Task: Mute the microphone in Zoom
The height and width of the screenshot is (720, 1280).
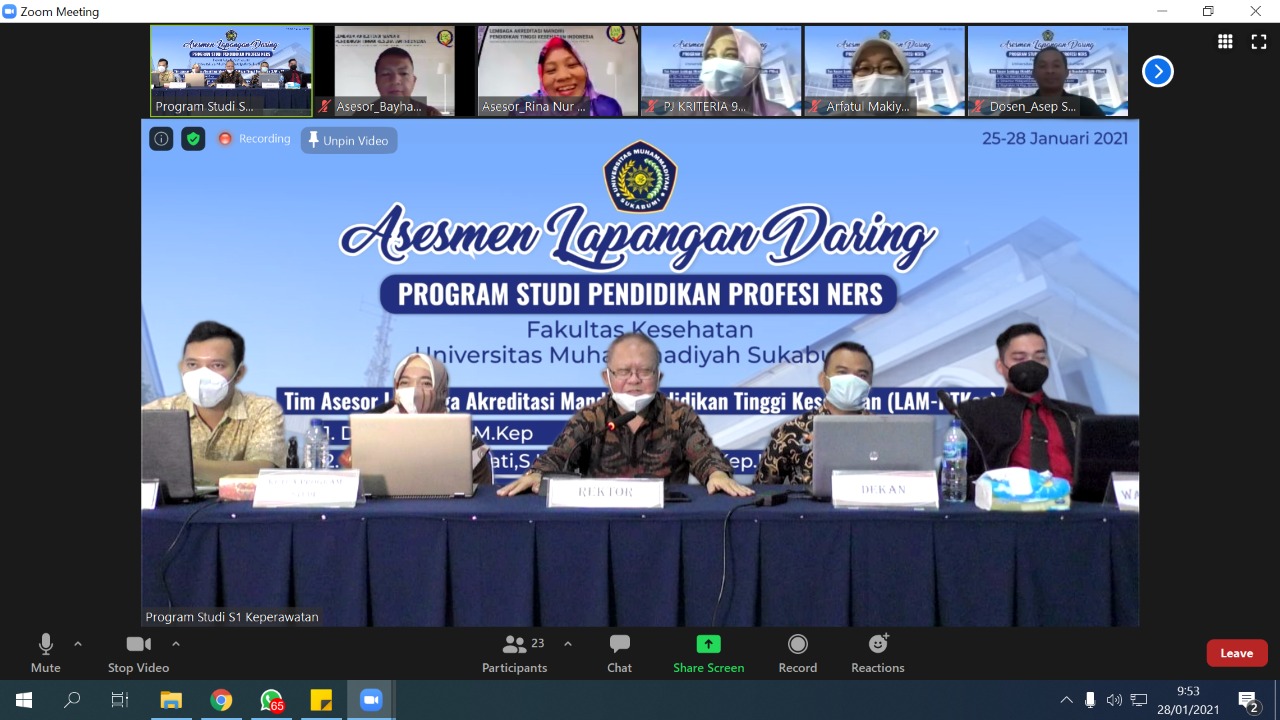Action: tap(45, 654)
